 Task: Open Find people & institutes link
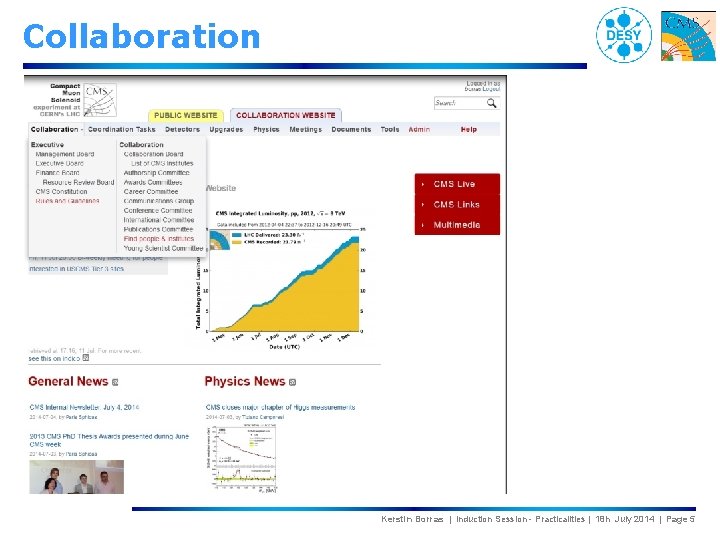pos(158,239)
